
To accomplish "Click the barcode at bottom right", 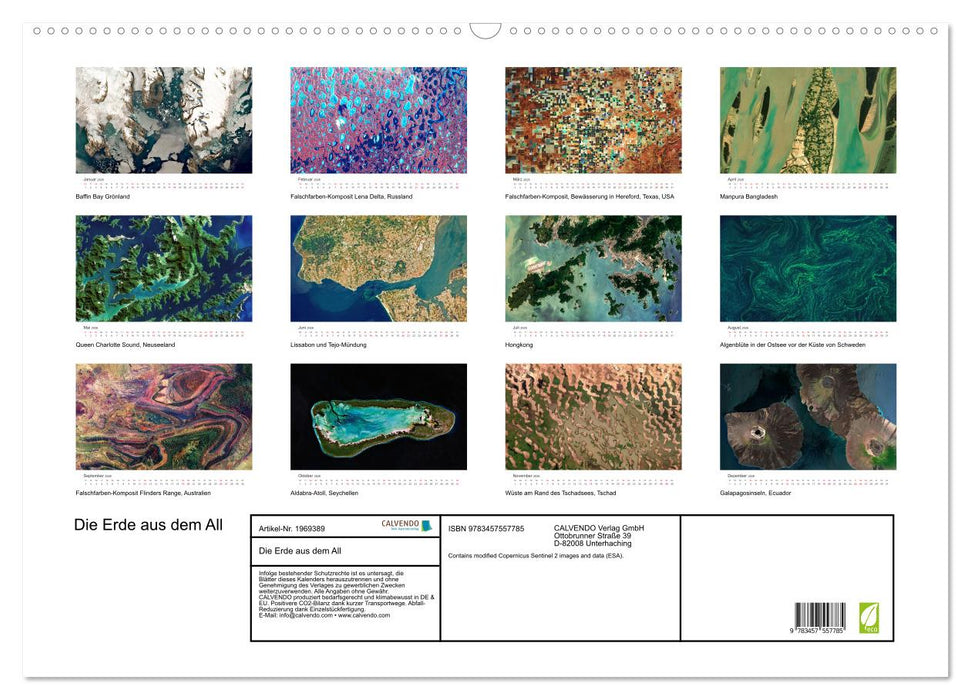I will coord(820,618).
